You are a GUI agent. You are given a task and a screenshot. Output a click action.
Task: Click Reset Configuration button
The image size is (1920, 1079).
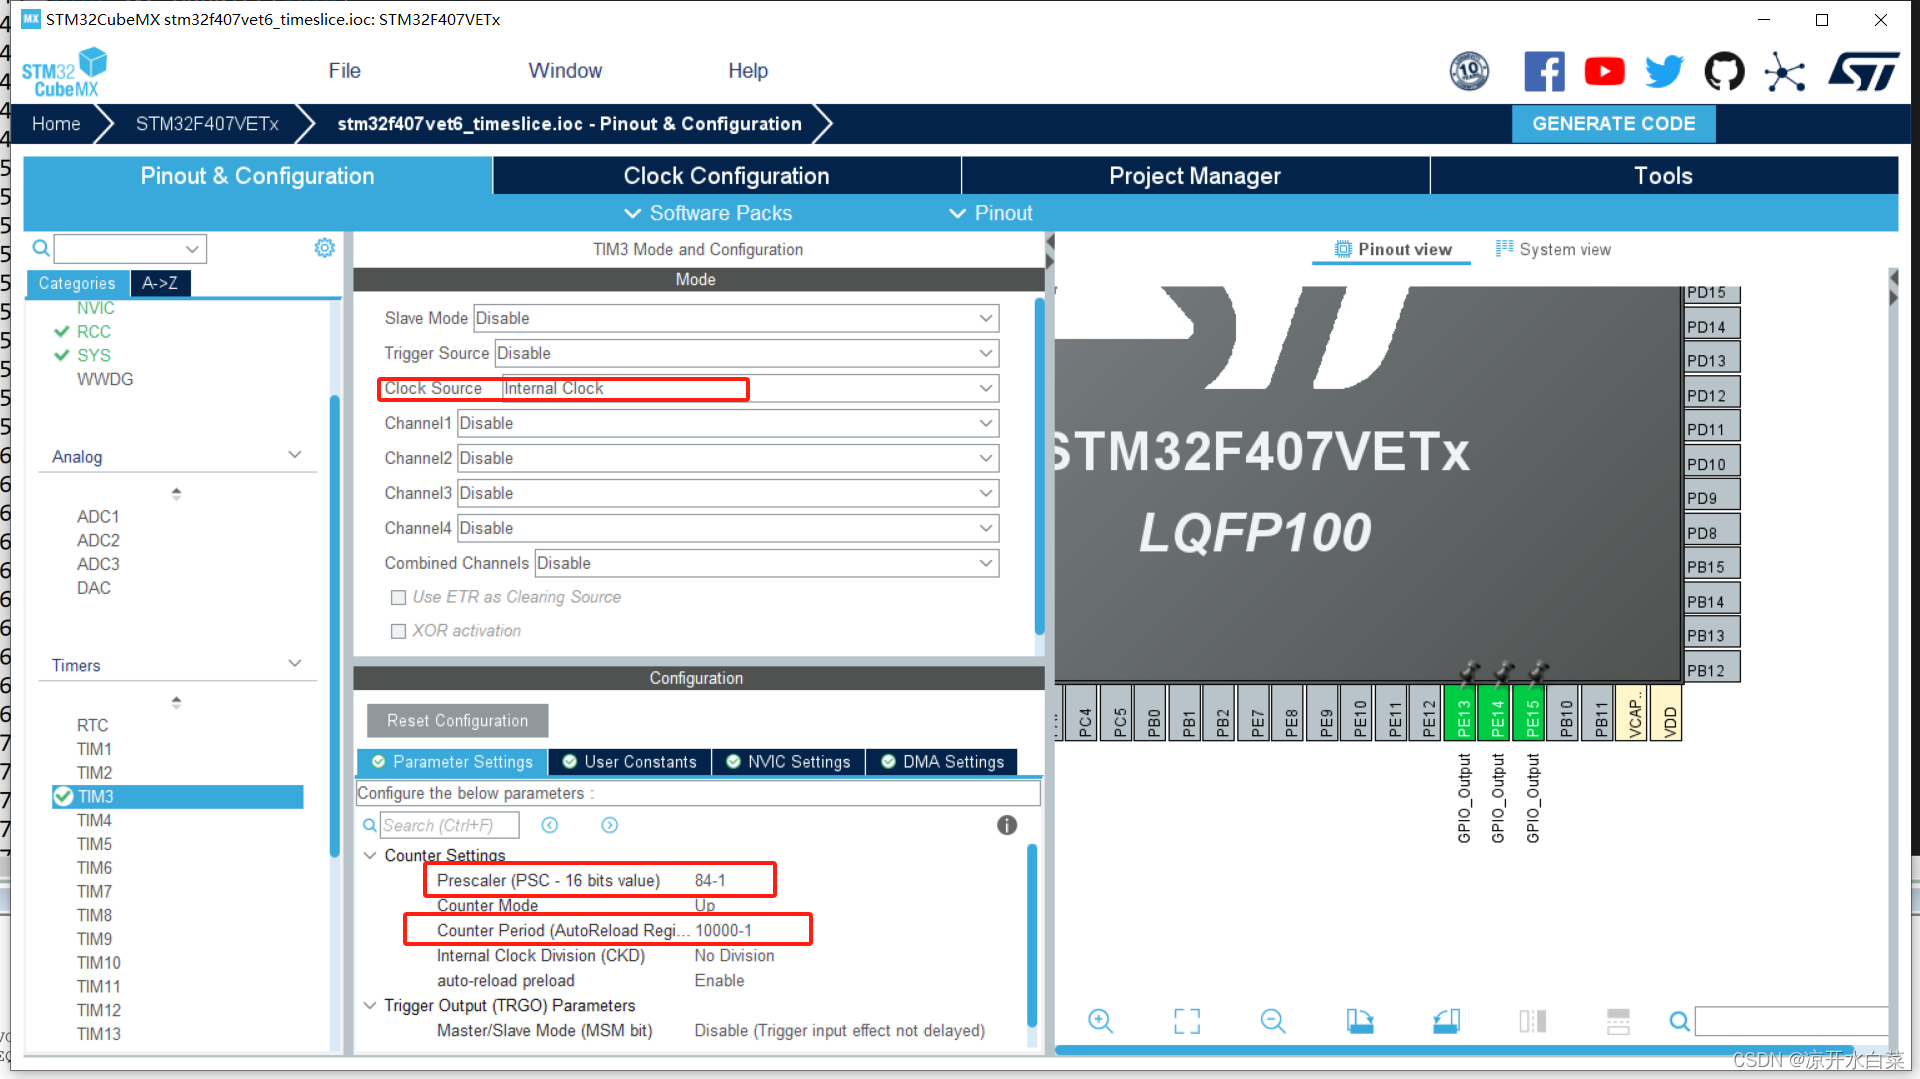[457, 720]
